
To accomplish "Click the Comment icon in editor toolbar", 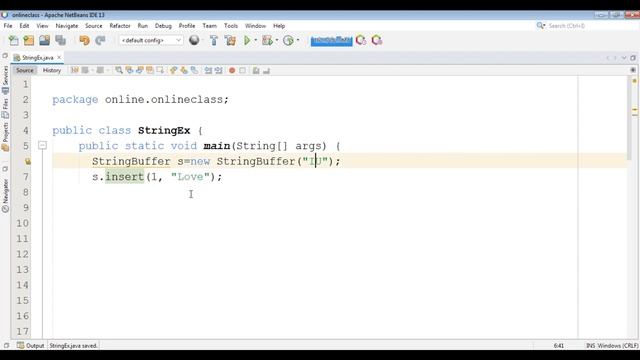I will pos(256,71).
